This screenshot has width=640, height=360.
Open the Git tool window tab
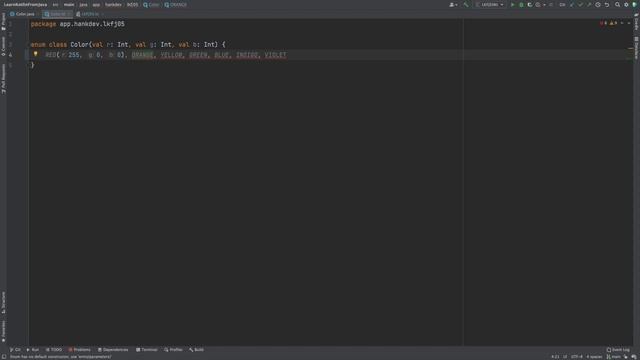coord(15,350)
